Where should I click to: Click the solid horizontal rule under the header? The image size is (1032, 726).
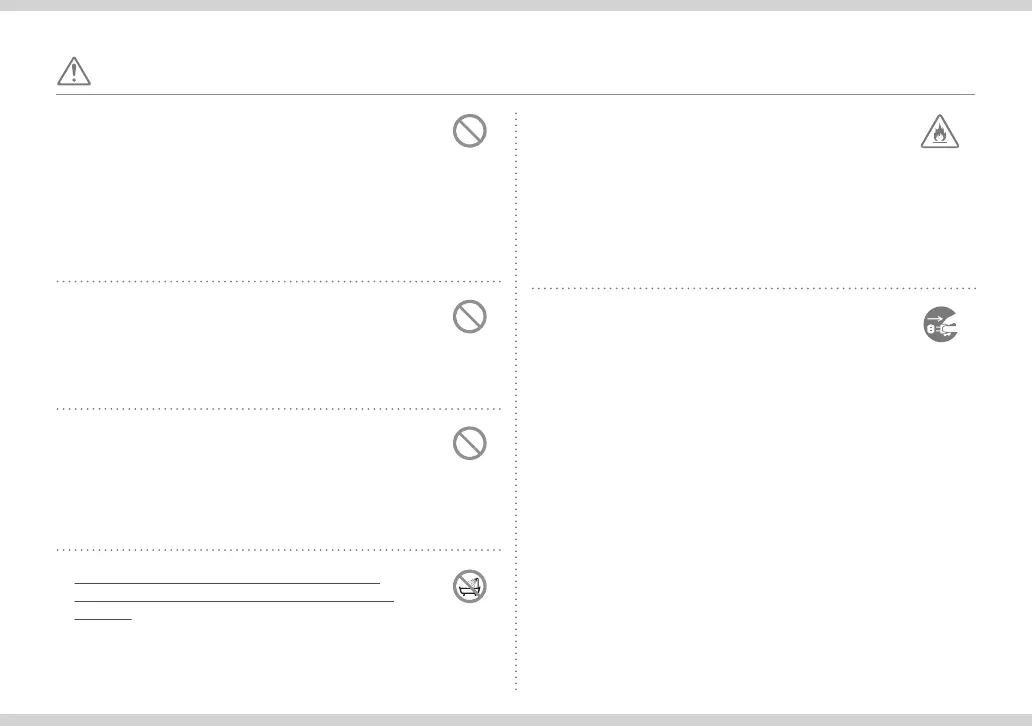[x=515, y=94]
